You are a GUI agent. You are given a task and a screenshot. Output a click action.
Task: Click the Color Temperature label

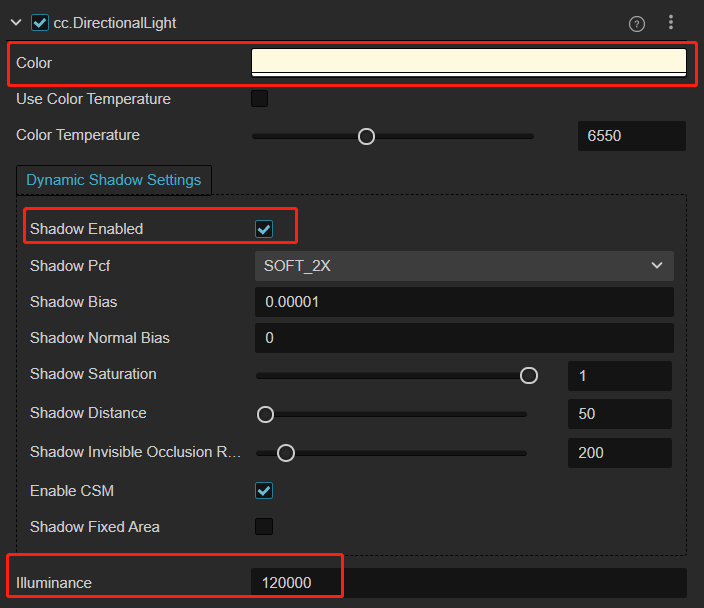(x=78, y=135)
